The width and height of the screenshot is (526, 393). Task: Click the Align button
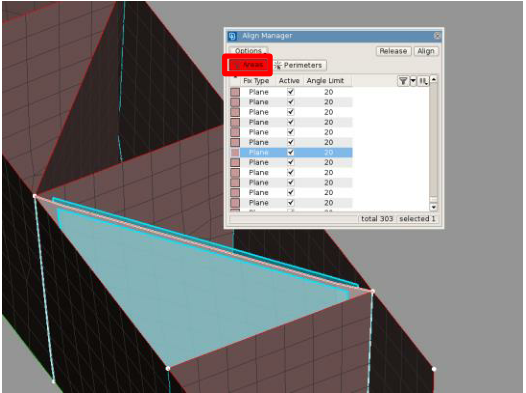[426, 51]
